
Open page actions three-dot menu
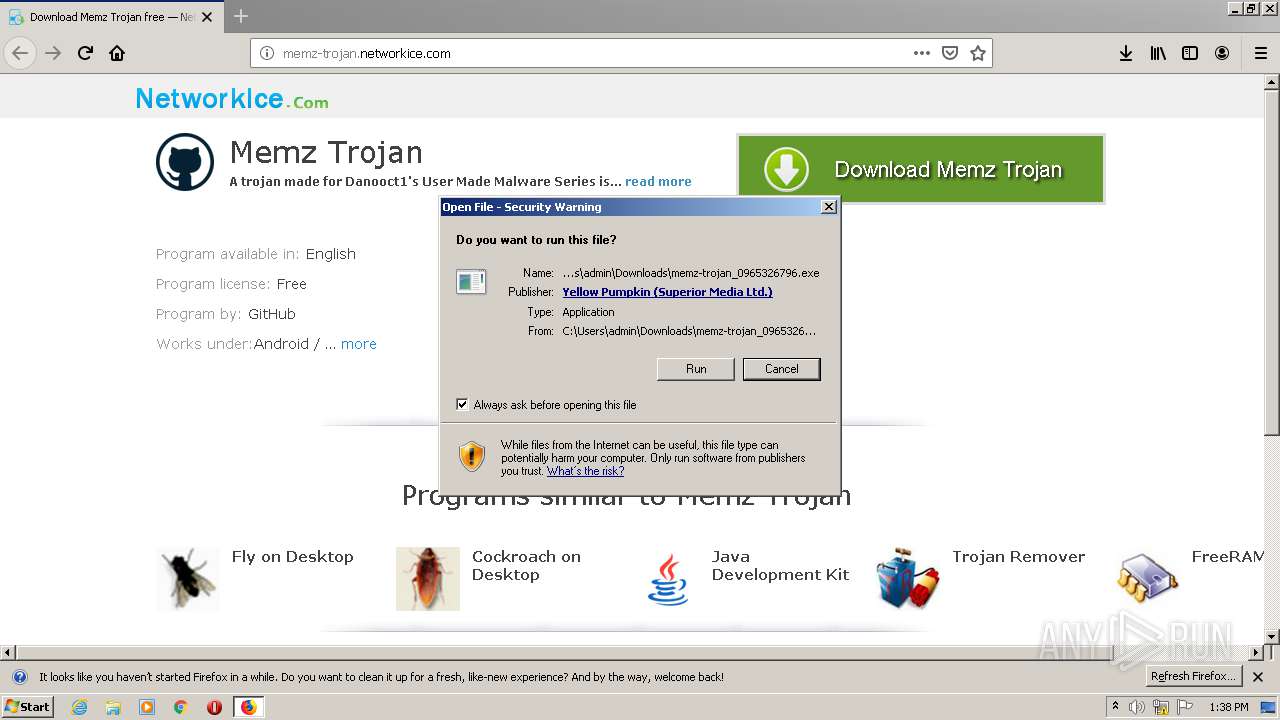(x=922, y=53)
